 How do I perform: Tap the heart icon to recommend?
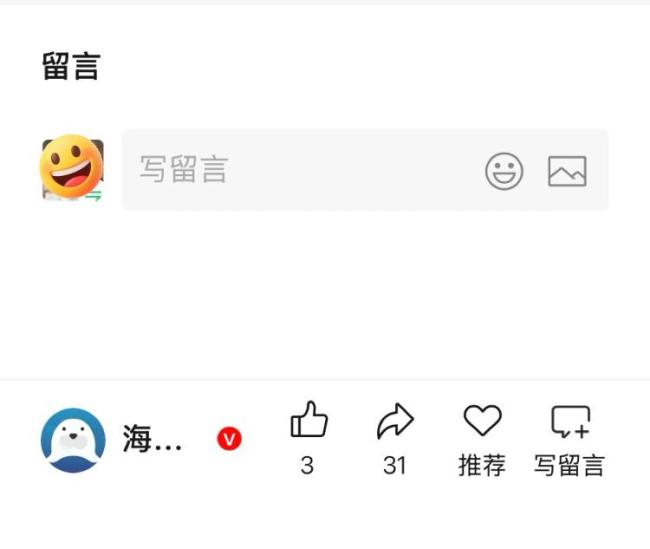pyautogui.click(x=483, y=420)
